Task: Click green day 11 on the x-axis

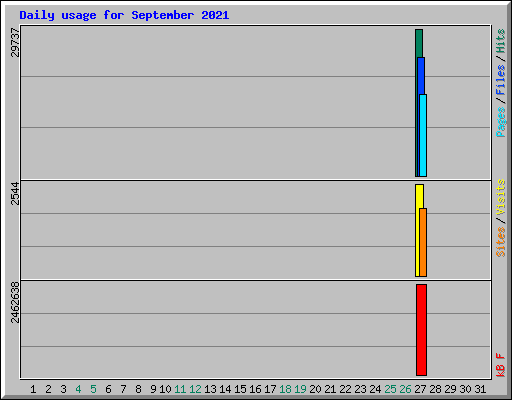Action: click(180, 389)
